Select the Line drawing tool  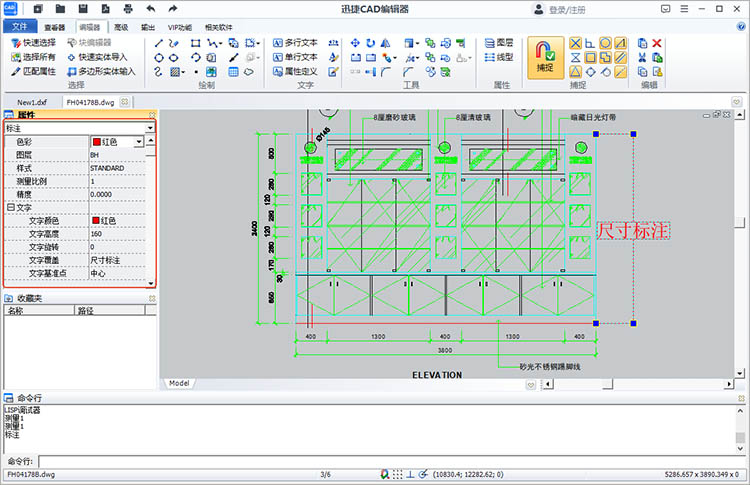tap(159, 44)
